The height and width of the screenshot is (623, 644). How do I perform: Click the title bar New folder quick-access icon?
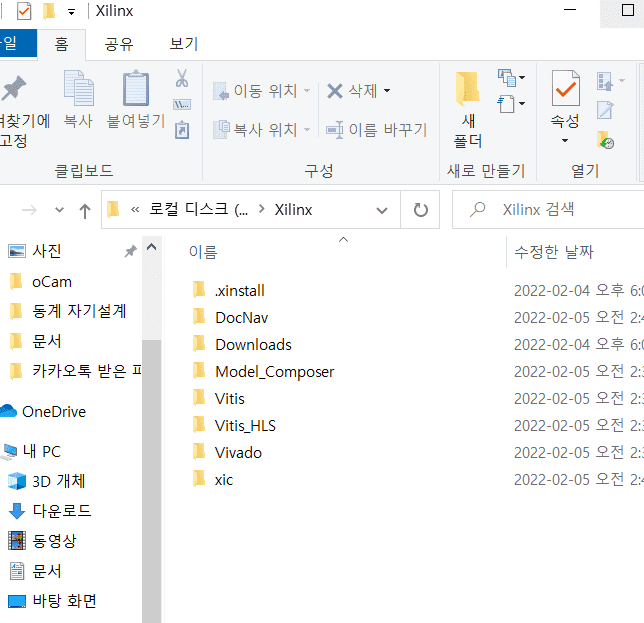[49, 11]
